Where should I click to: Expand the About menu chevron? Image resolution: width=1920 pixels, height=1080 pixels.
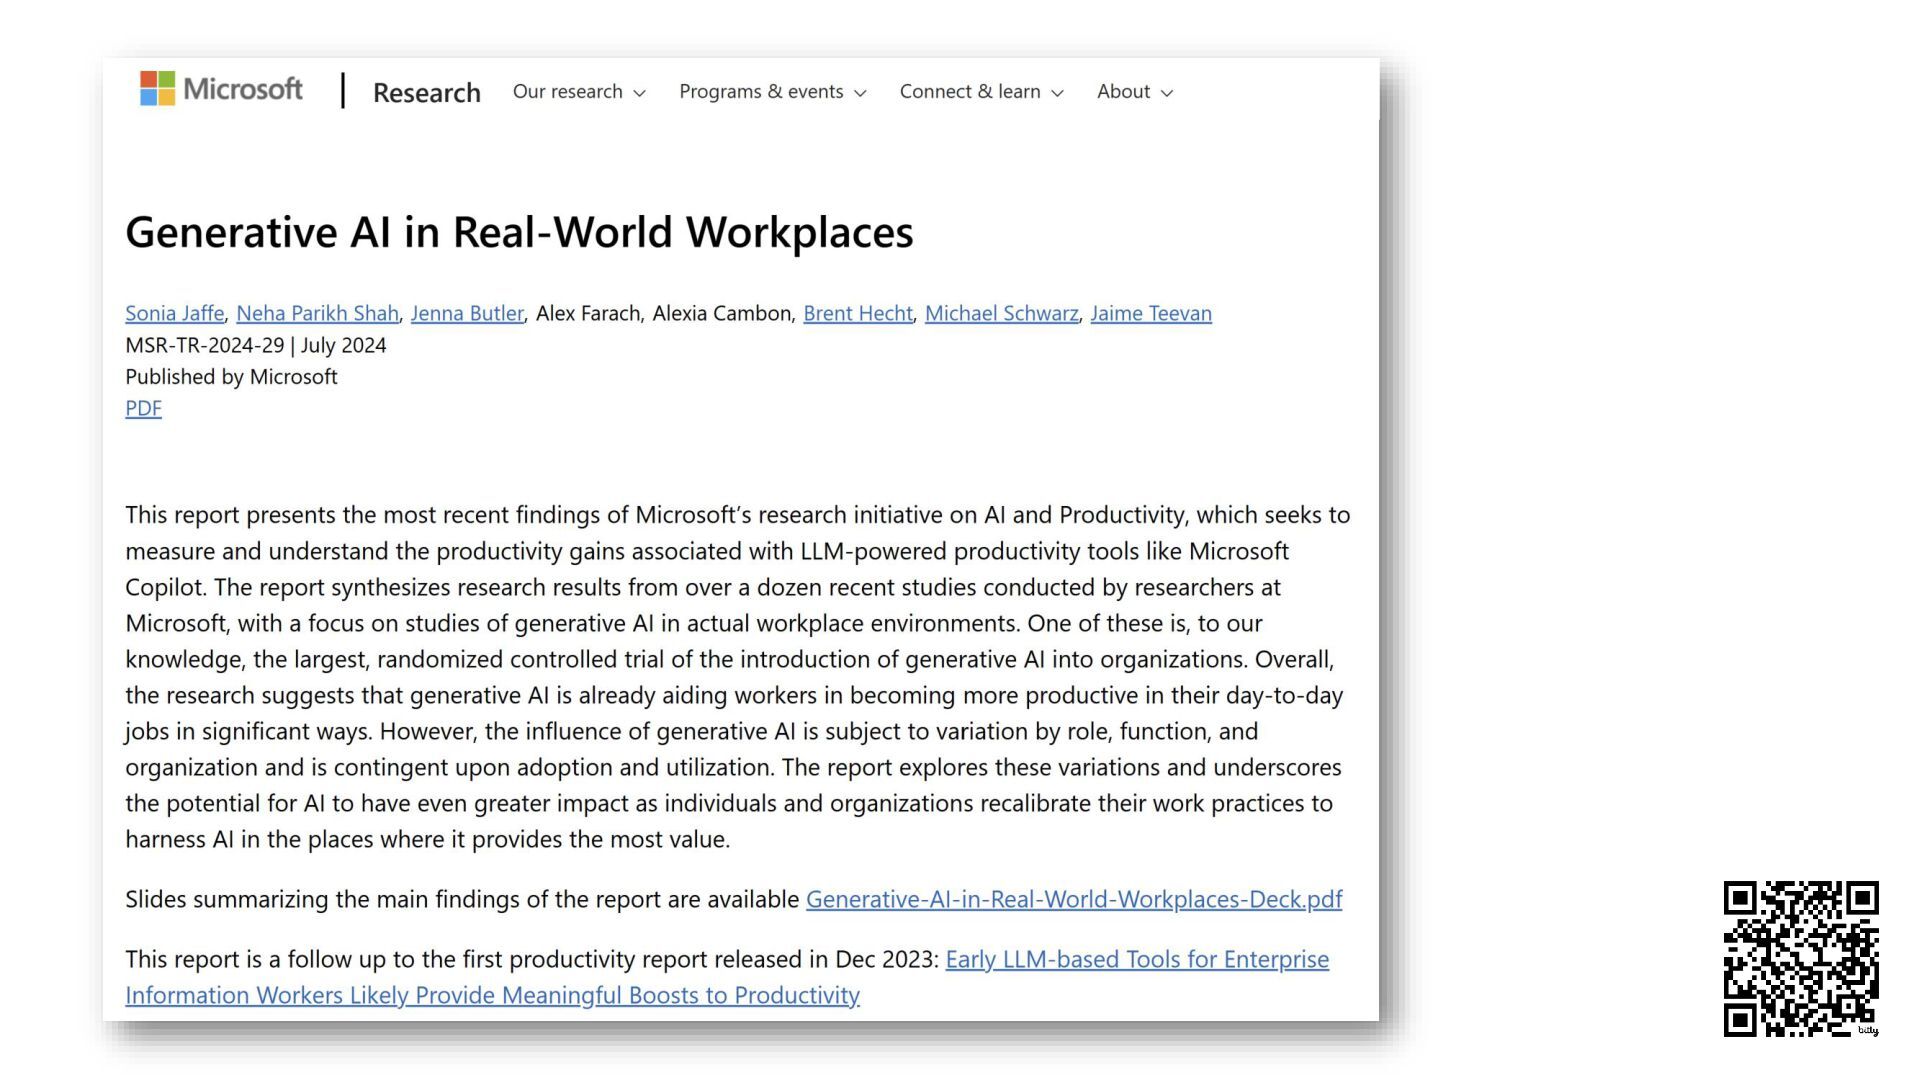[1166, 93]
